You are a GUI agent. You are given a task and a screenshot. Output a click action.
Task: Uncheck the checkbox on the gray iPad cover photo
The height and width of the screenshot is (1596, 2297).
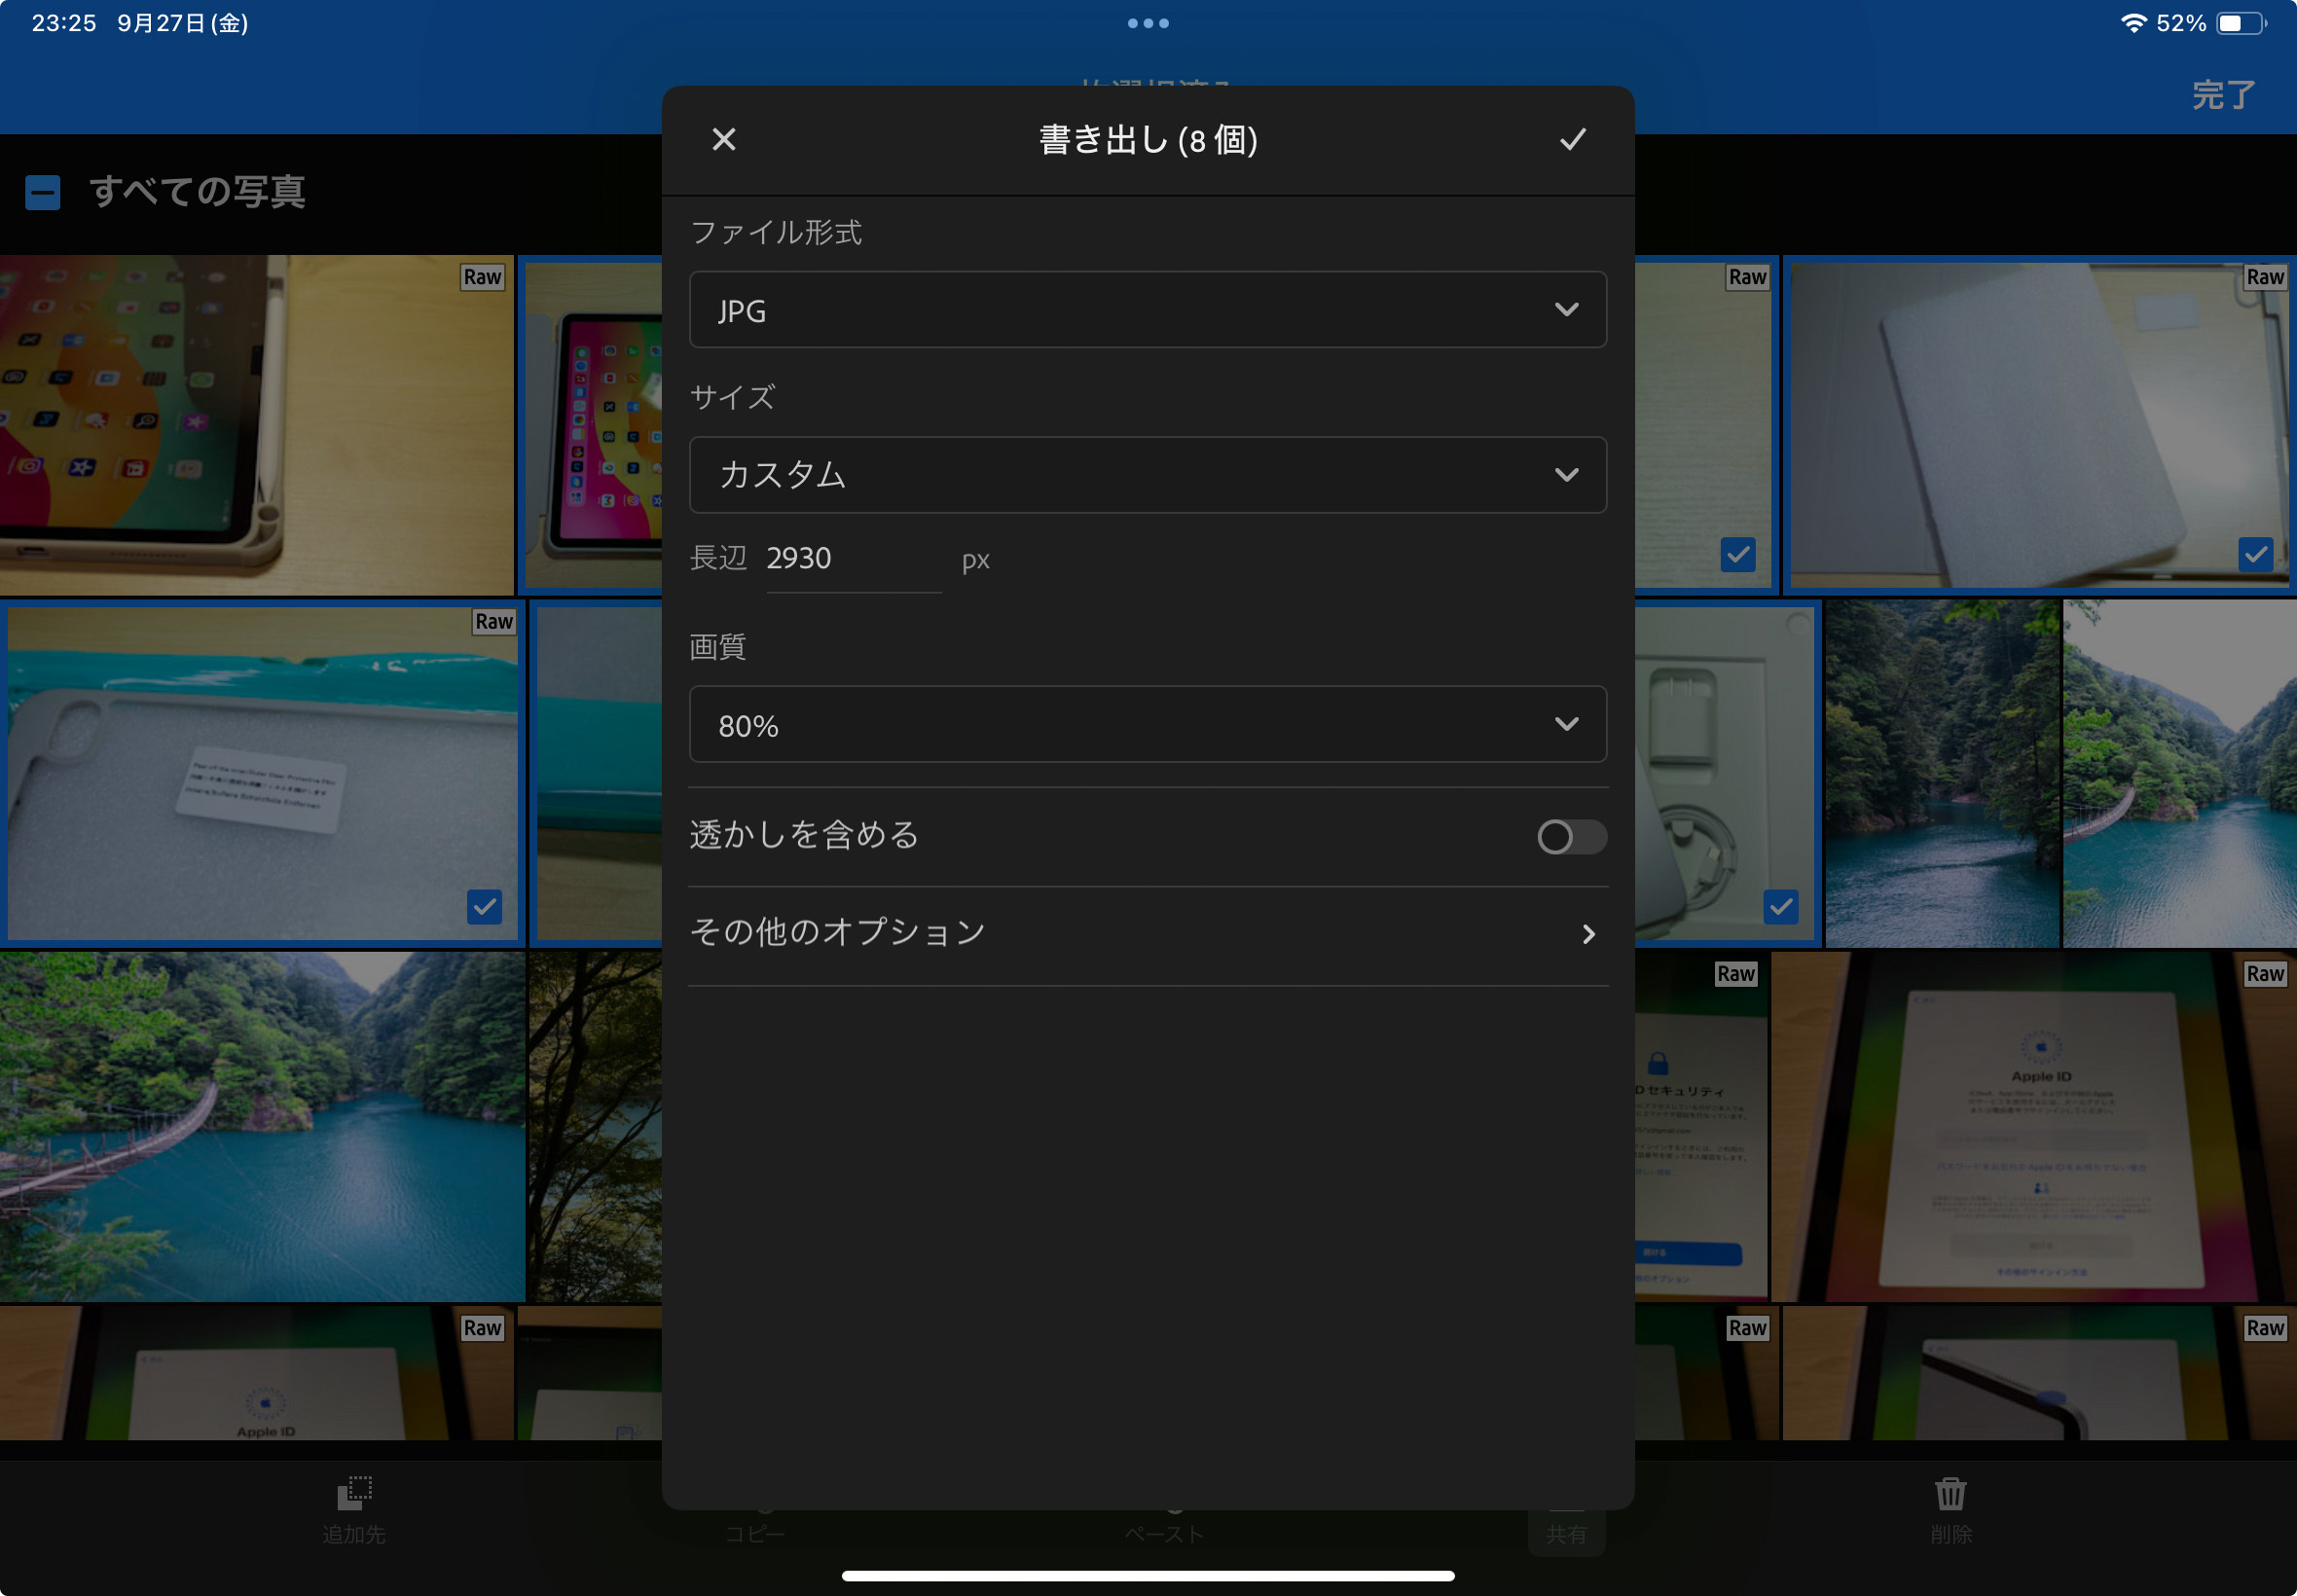tap(2255, 554)
